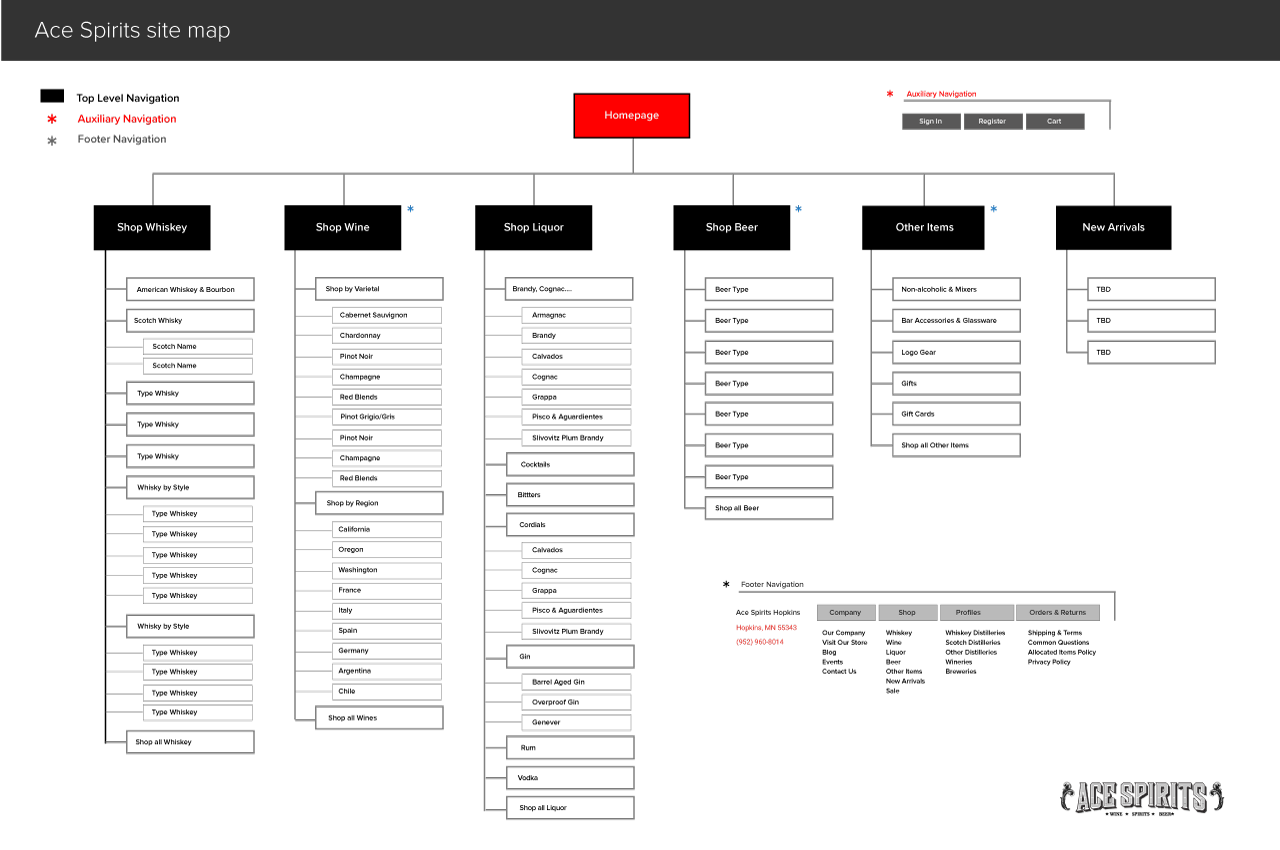Select the France region node
Viewport: 1280px width, 850px height.
387,591
